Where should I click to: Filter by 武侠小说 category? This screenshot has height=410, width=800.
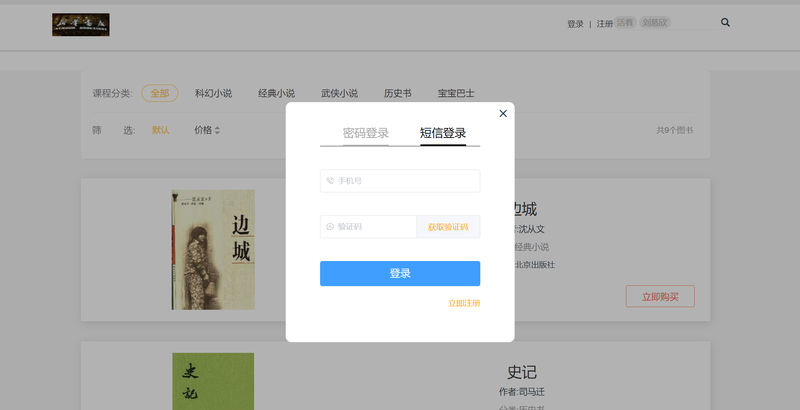coord(339,93)
